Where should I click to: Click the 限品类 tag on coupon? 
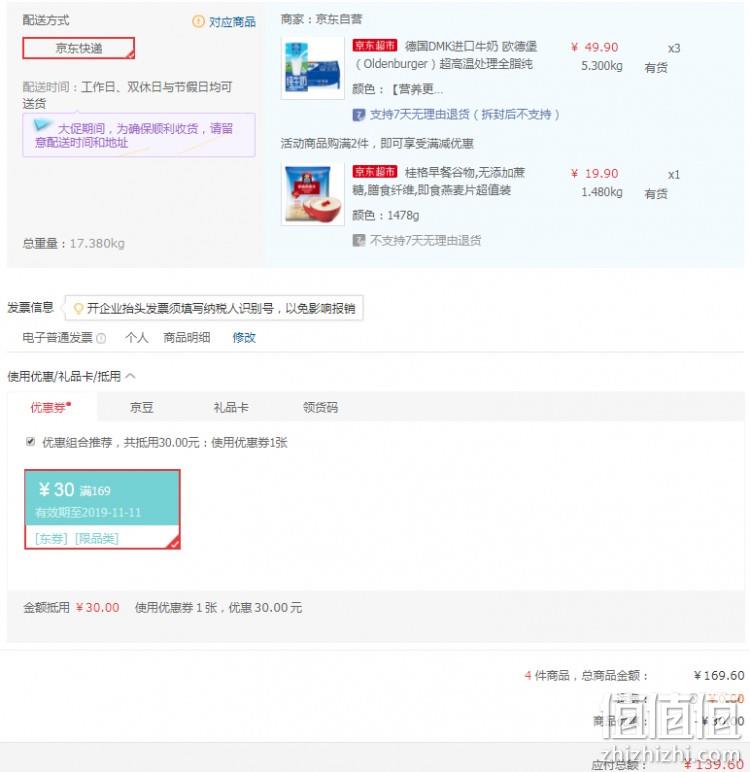pyautogui.click(x=97, y=539)
